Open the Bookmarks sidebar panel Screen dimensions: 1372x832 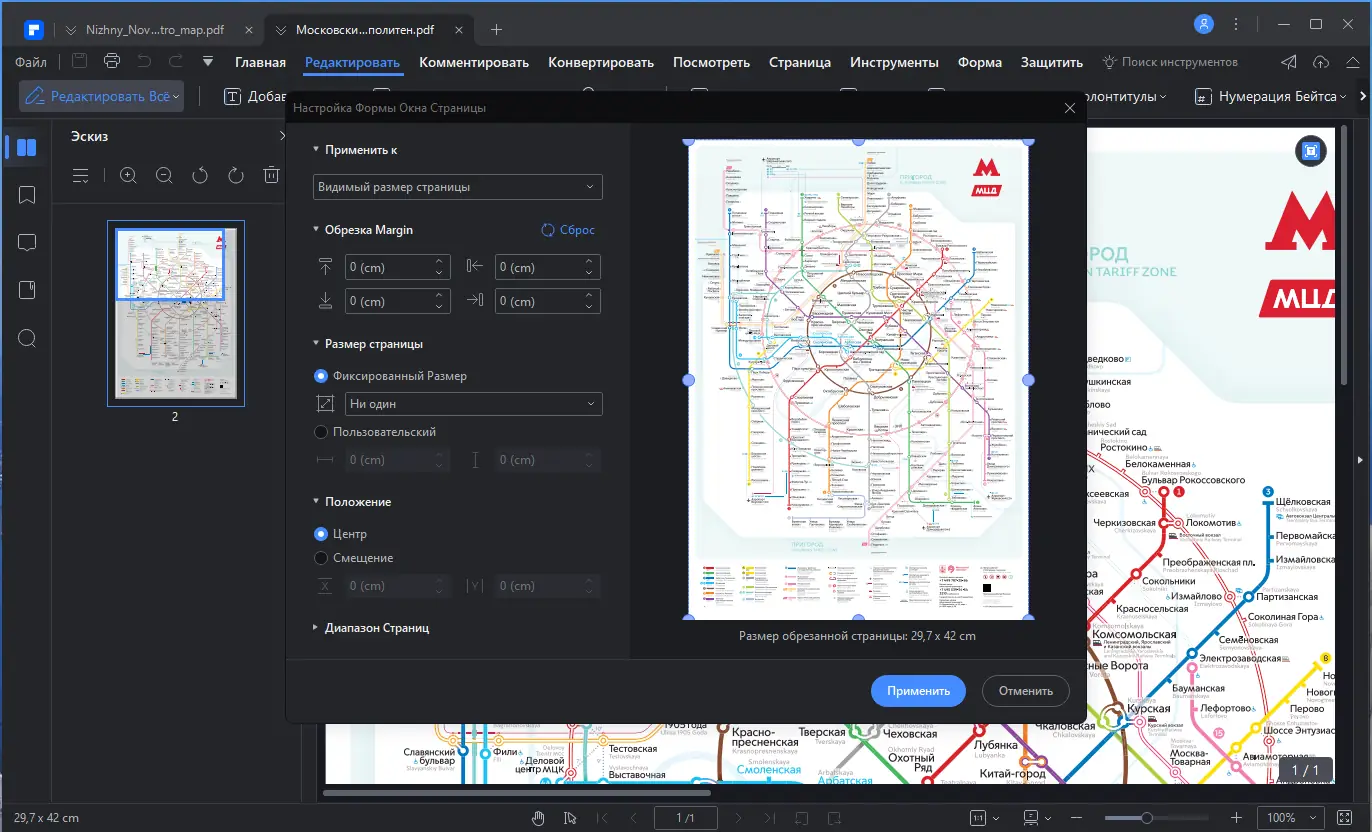(x=27, y=195)
